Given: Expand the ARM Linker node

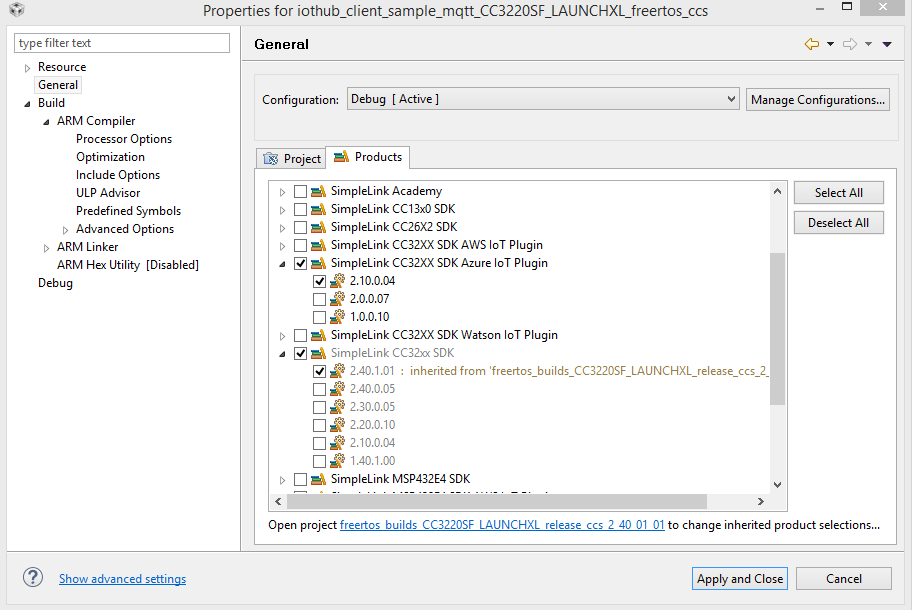Looking at the screenshot, I should 46,248.
